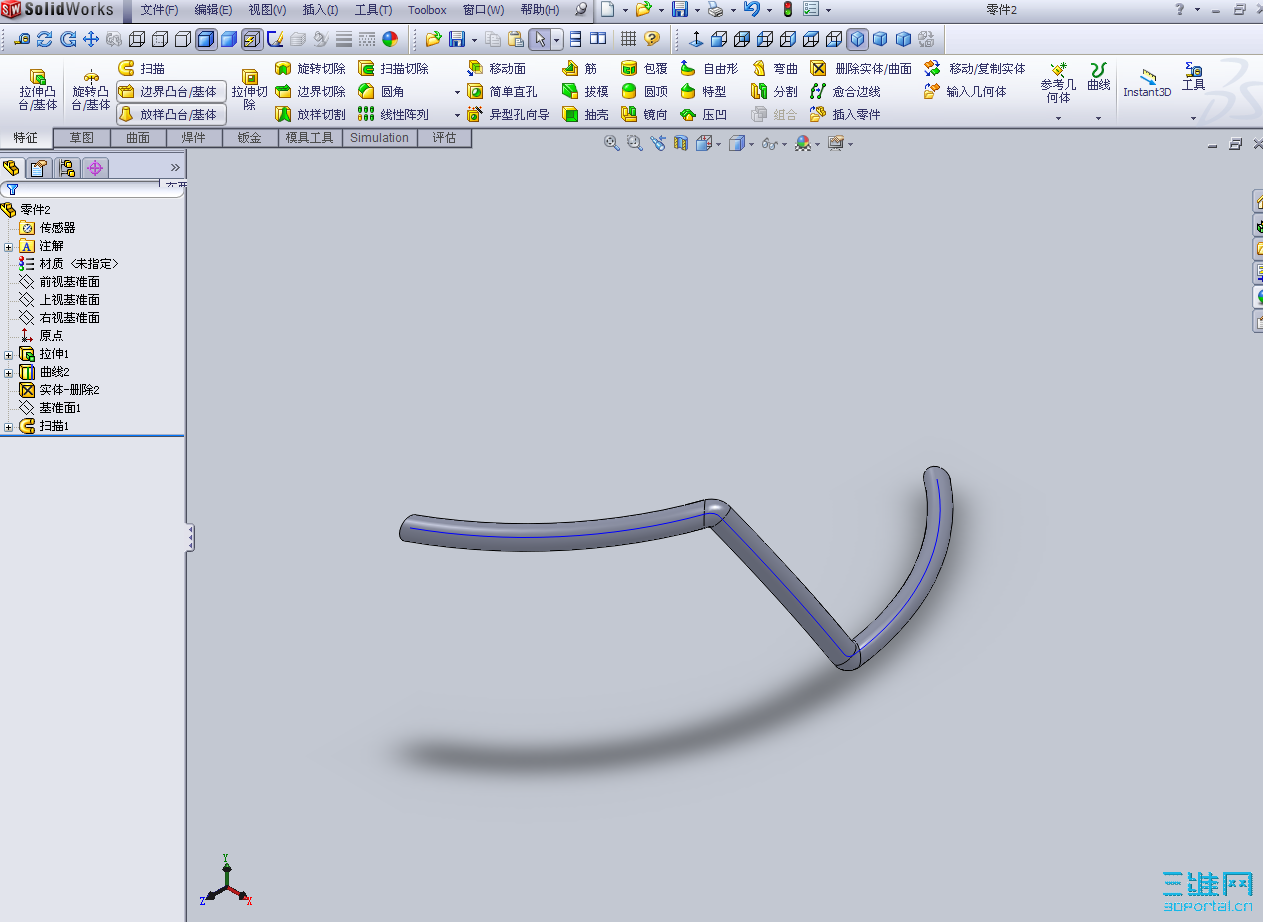The height and width of the screenshot is (922, 1263).
Task: Expand the feature manager chevron arrows
Action: (175, 167)
